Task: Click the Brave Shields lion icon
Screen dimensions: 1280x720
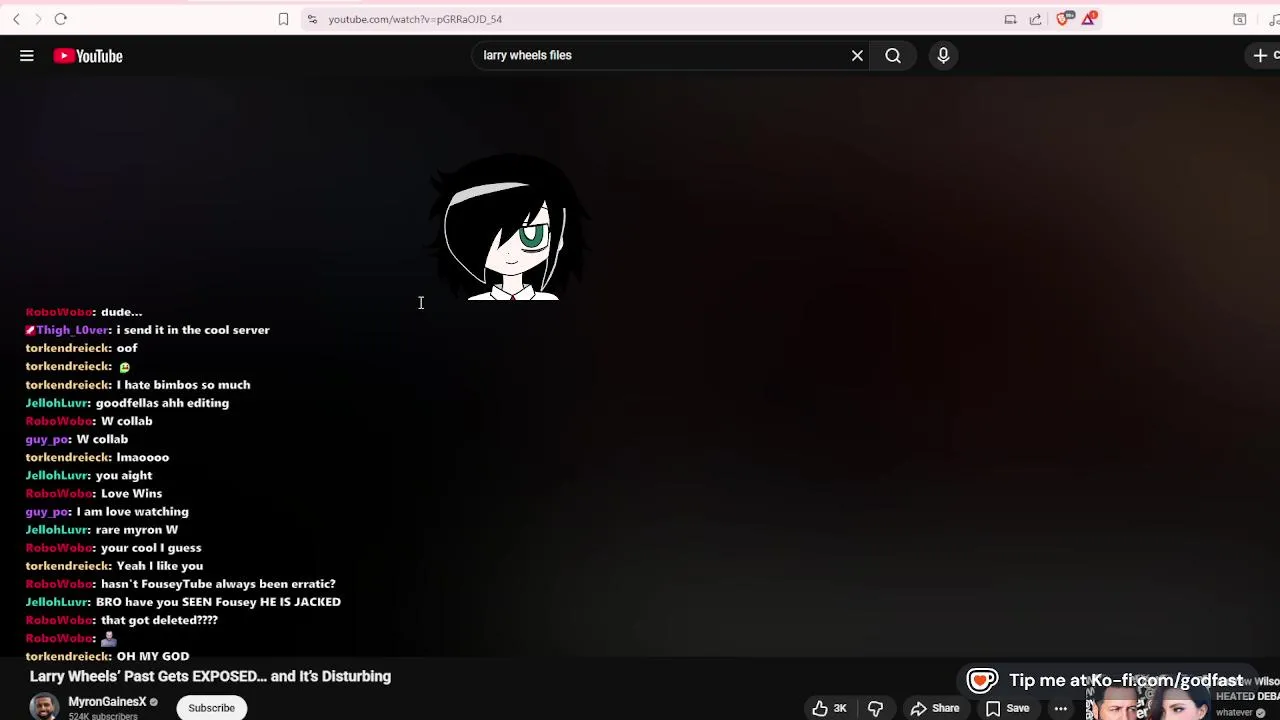Action: (x=1064, y=18)
